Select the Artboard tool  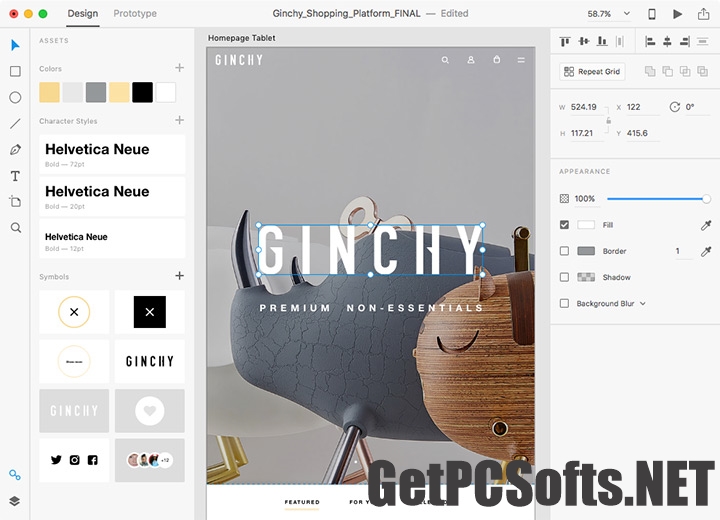[15, 202]
